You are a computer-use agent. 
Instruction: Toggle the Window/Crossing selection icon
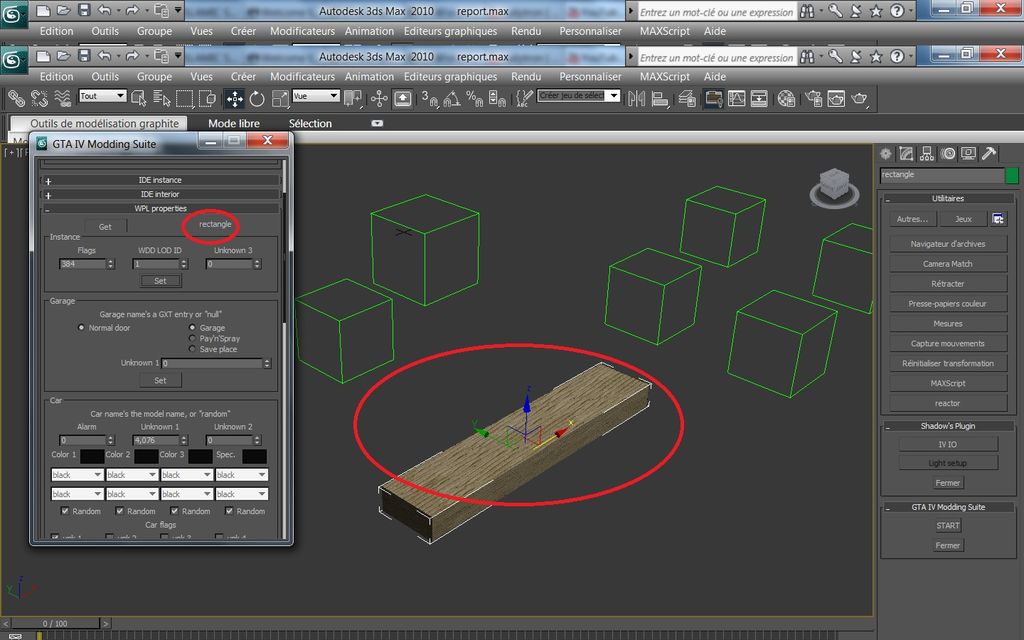click(x=208, y=99)
